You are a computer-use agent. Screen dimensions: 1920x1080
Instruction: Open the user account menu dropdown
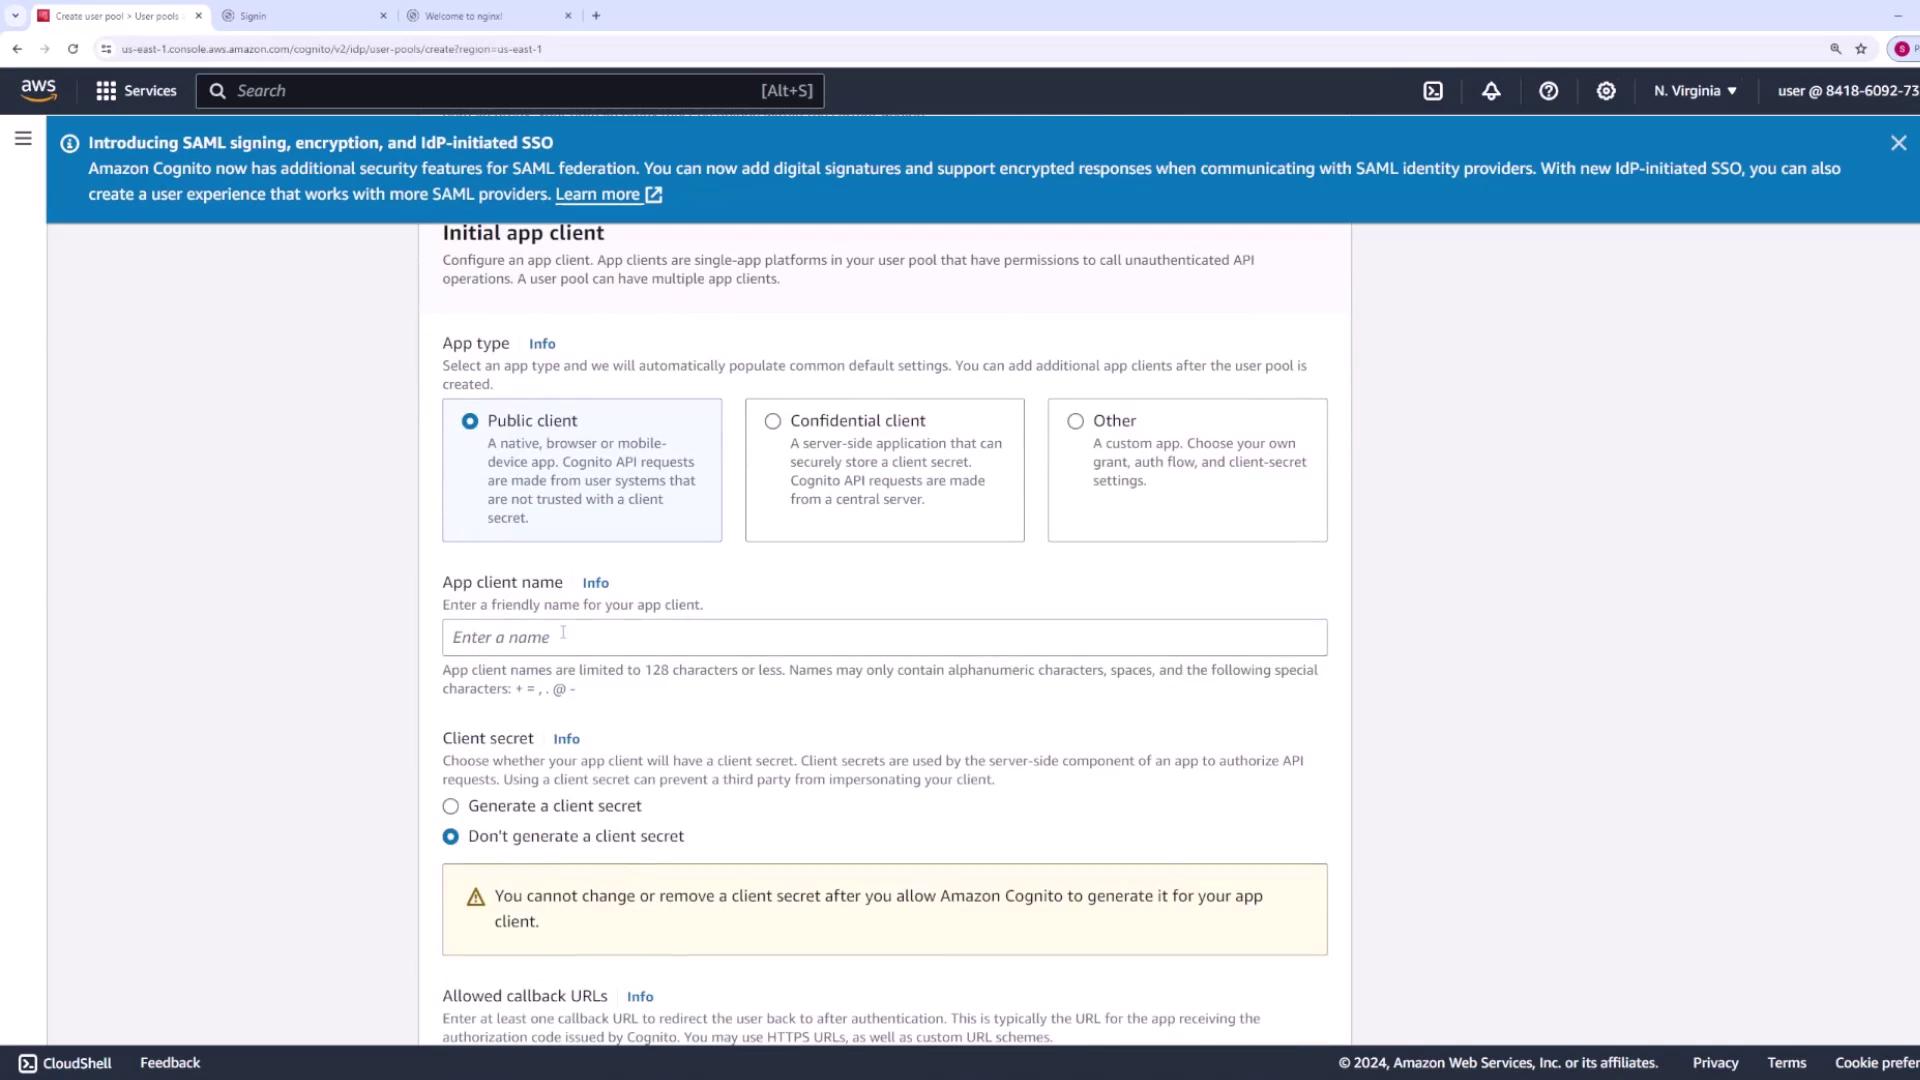pyautogui.click(x=1846, y=91)
